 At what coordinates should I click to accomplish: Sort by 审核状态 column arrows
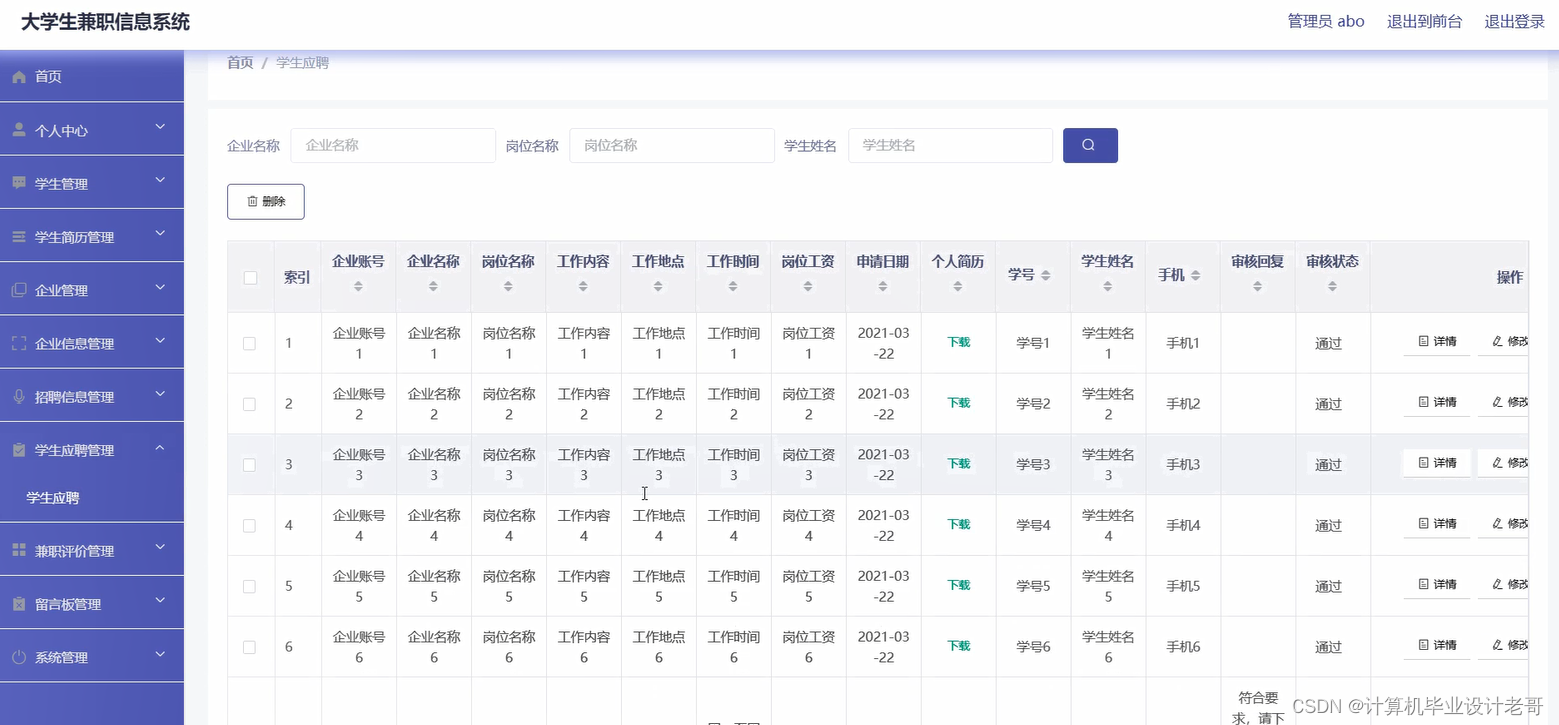point(1333,287)
